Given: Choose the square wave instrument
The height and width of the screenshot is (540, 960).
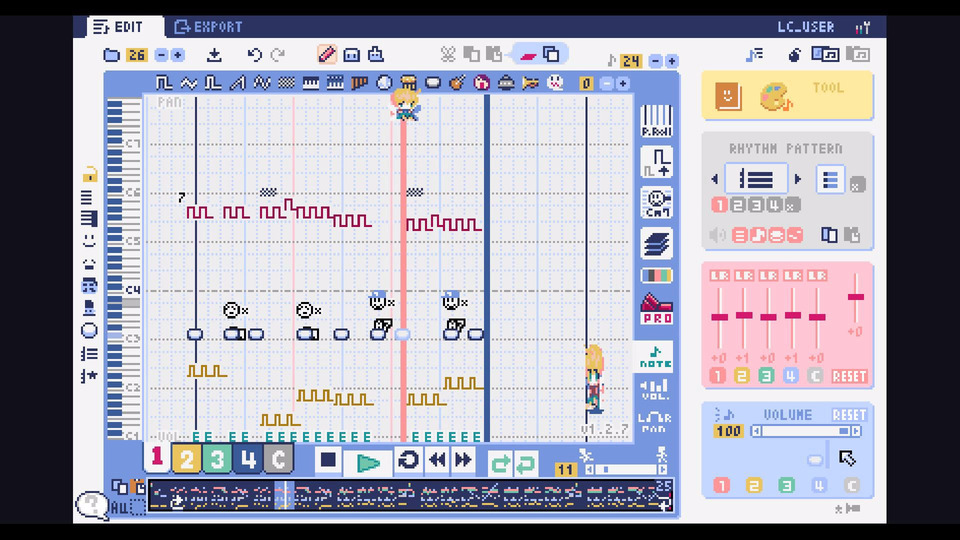Looking at the screenshot, I should (163, 83).
